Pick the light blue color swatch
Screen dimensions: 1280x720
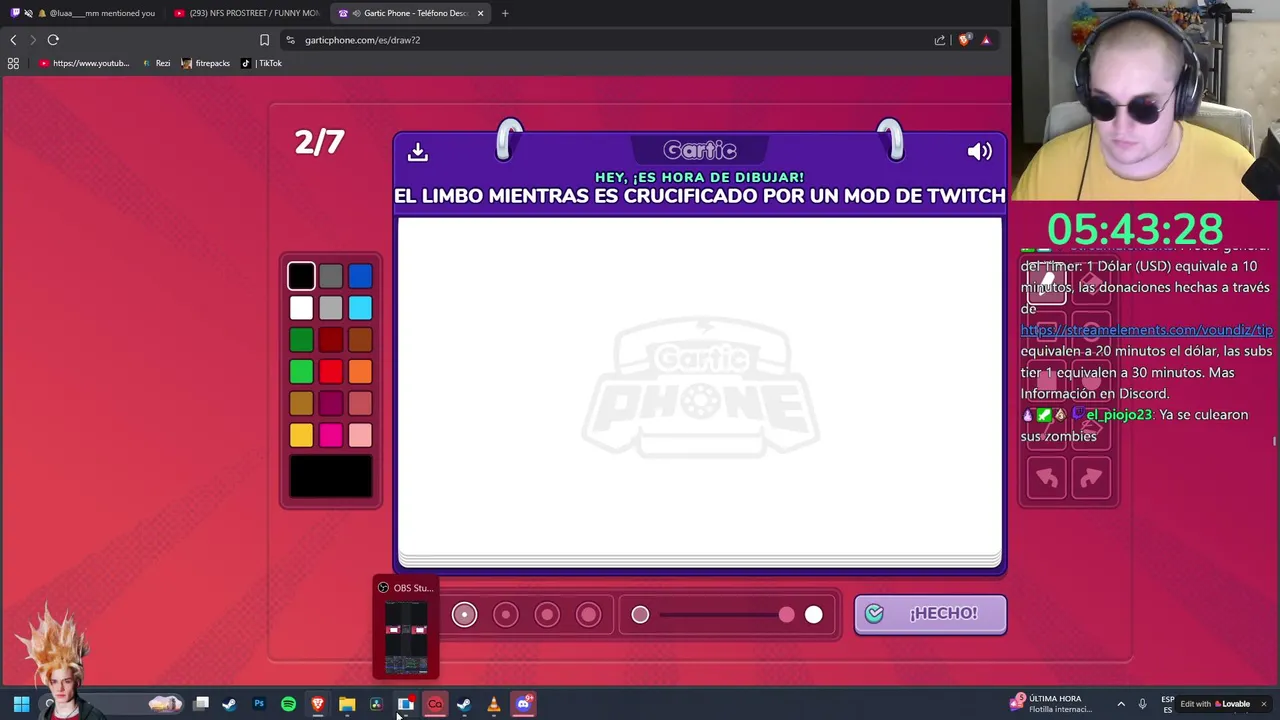360,308
